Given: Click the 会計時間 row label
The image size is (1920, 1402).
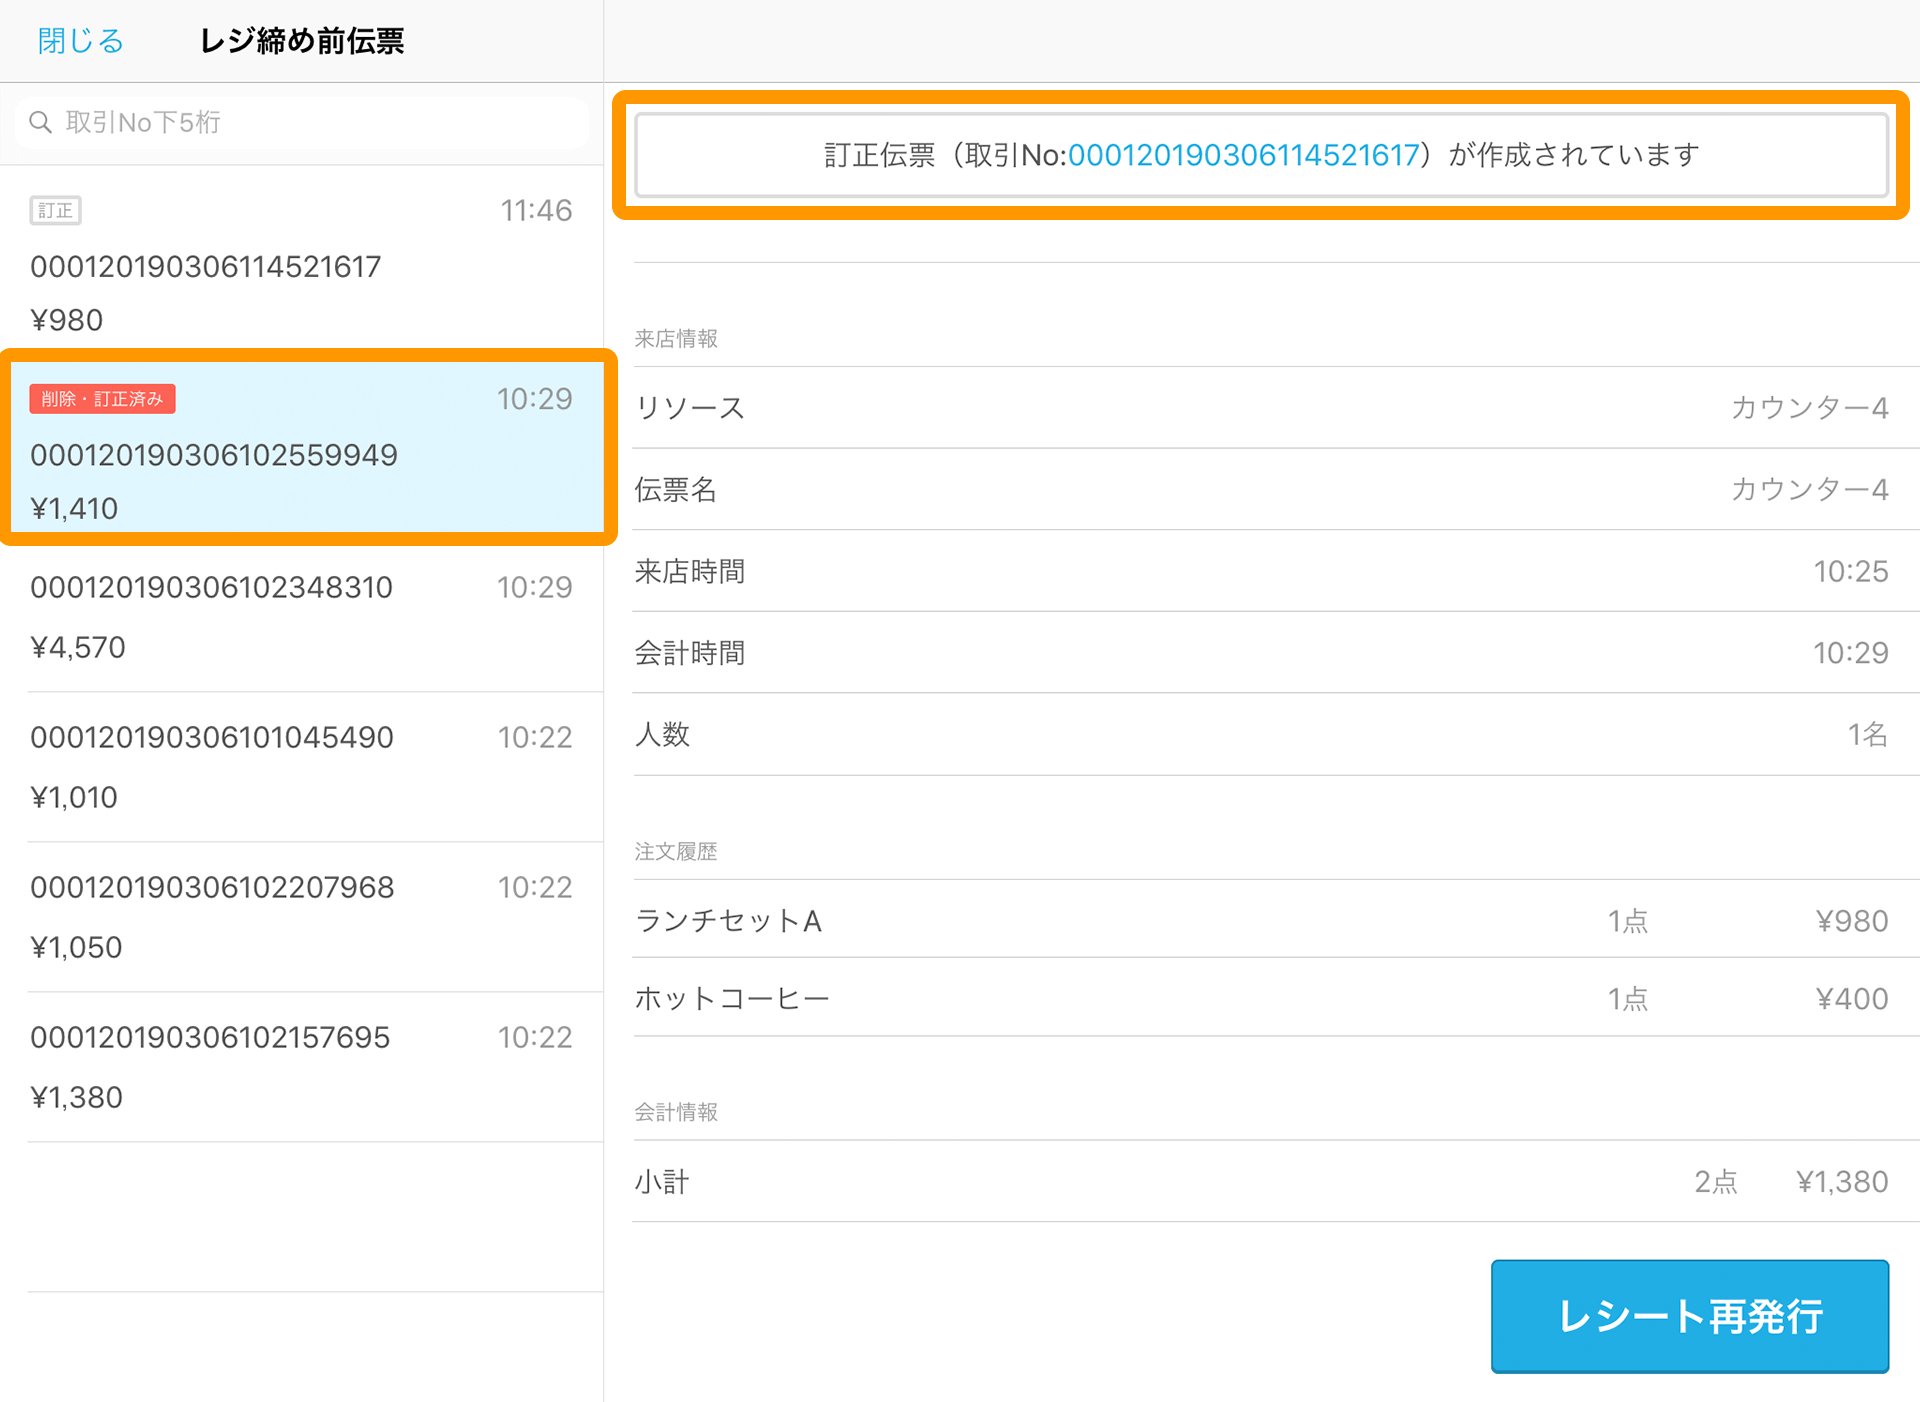Looking at the screenshot, I should (x=690, y=653).
